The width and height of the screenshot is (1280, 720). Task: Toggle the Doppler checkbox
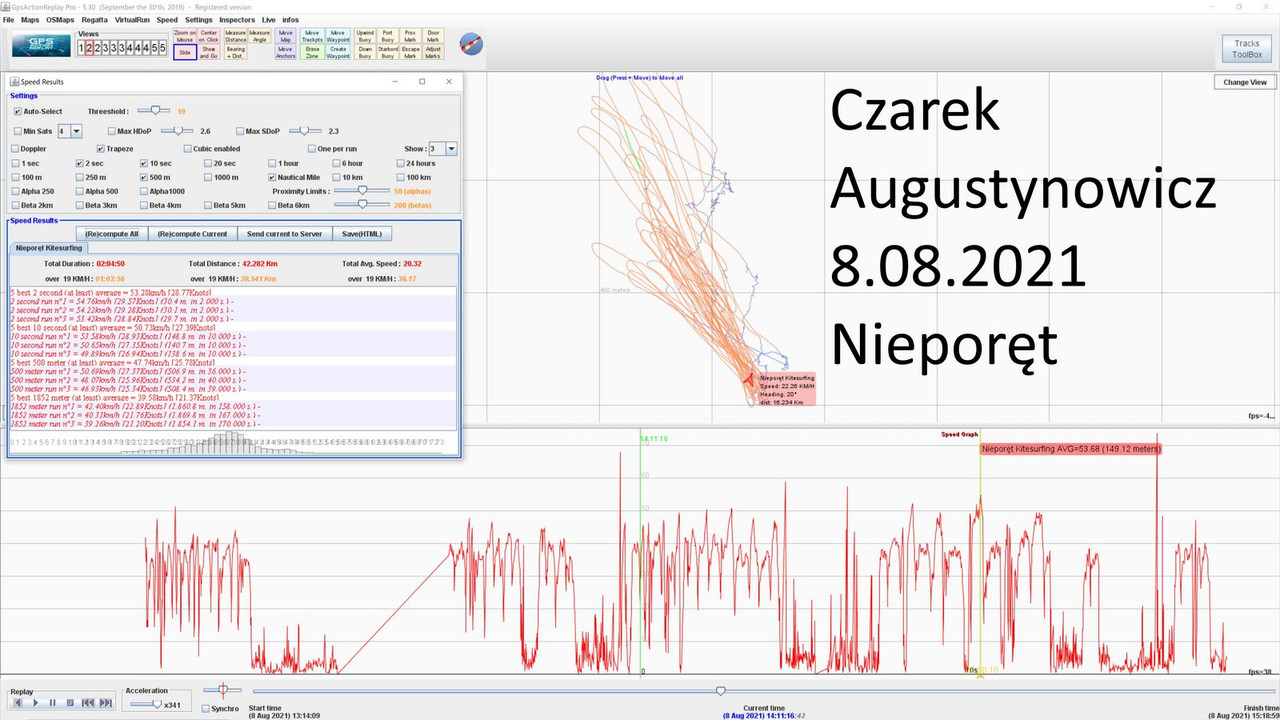click(15, 148)
